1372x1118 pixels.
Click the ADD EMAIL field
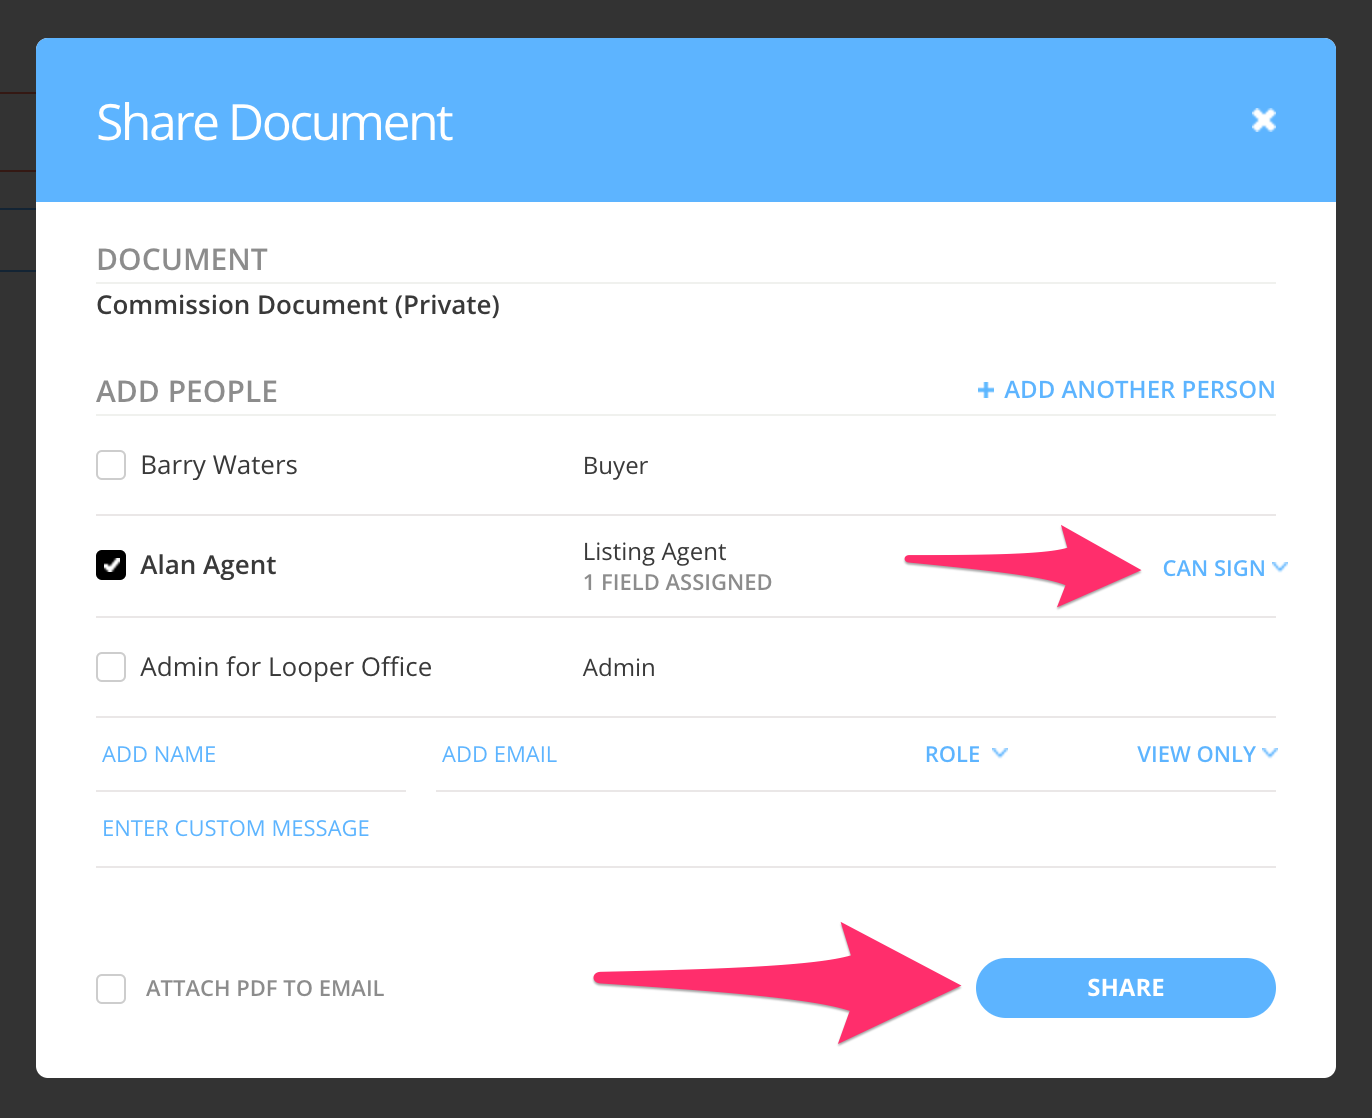(x=499, y=753)
